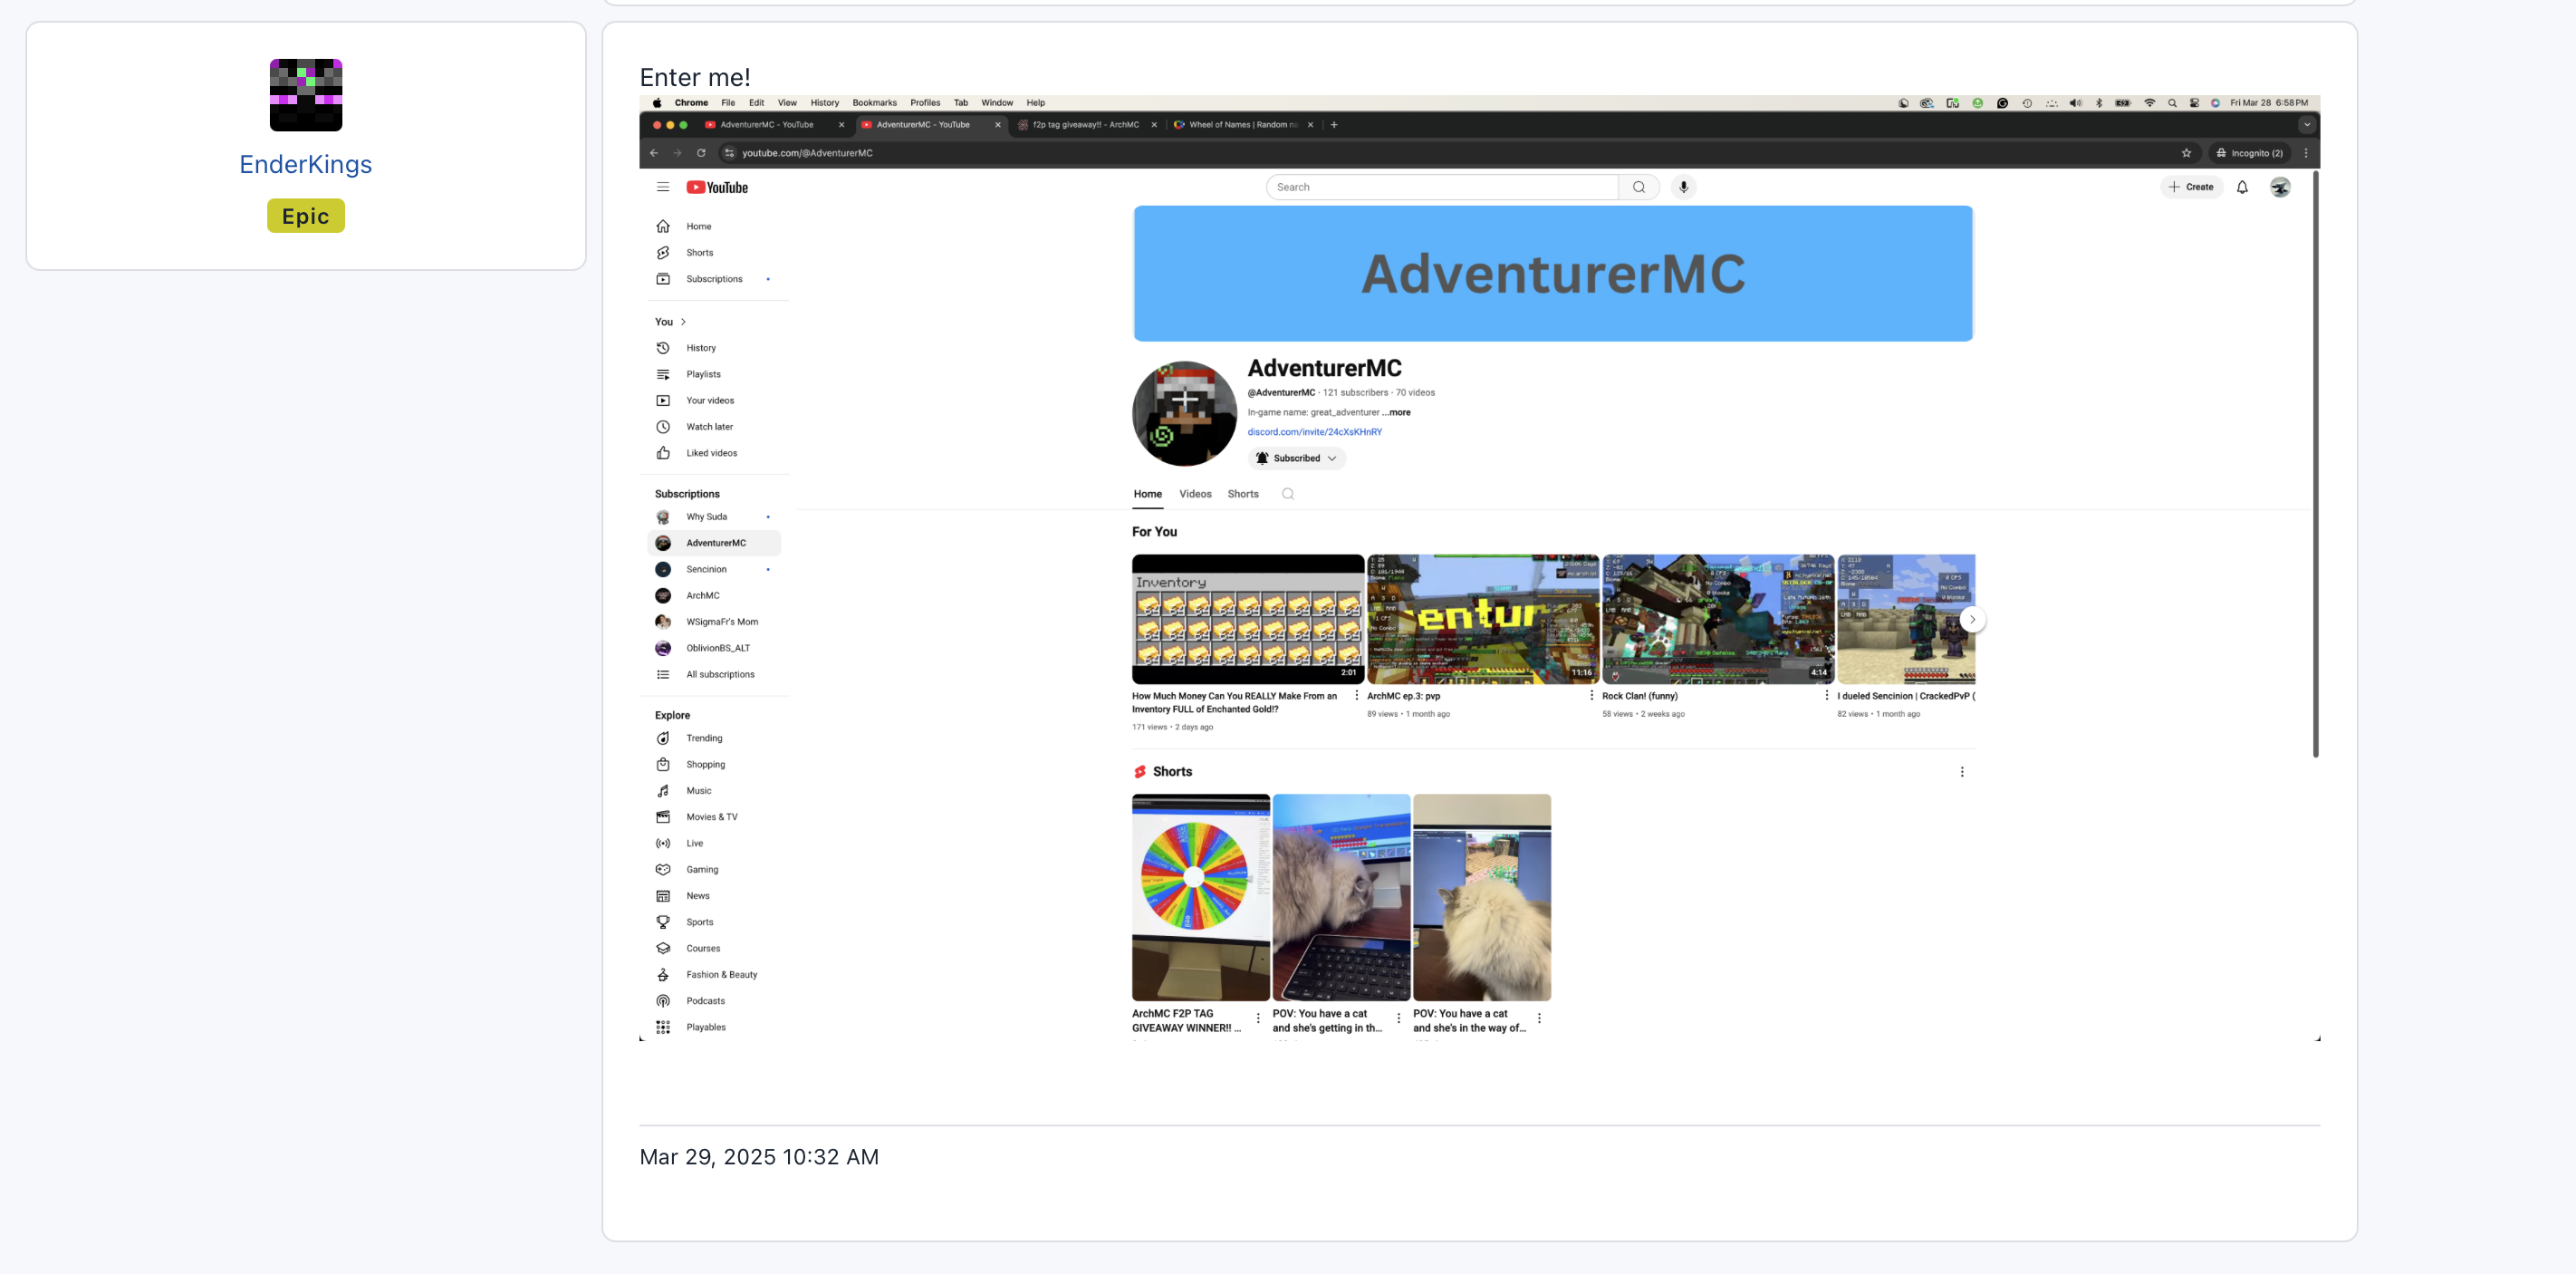The image size is (2576, 1274).
Task: Open the History menu in the menu bar
Action: coord(825,103)
